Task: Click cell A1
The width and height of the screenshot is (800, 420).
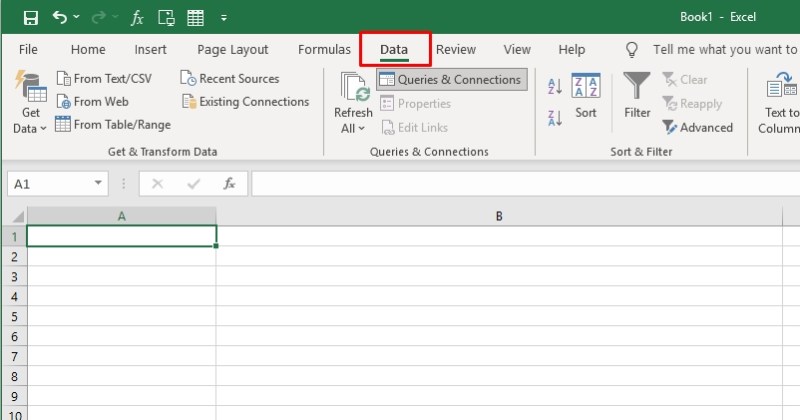Action: click(x=121, y=236)
